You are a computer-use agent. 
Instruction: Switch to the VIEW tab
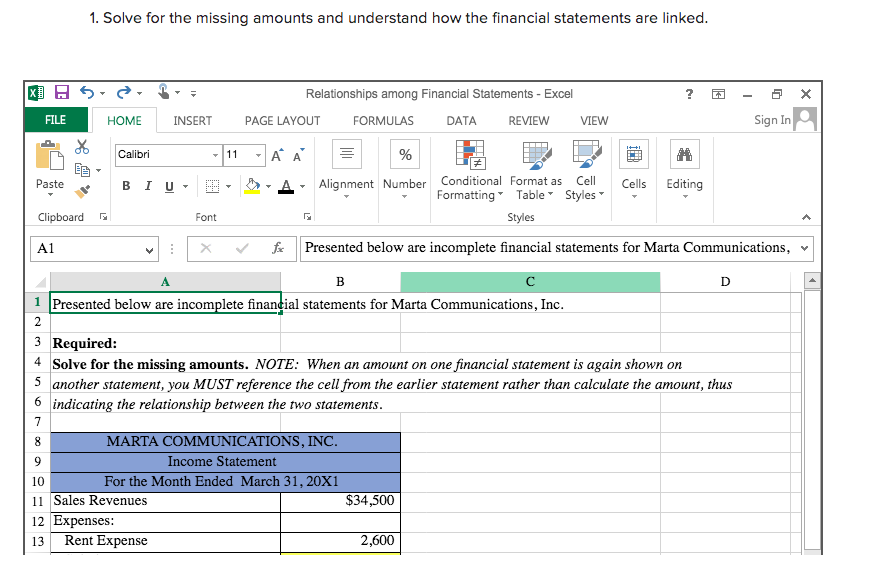[594, 121]
